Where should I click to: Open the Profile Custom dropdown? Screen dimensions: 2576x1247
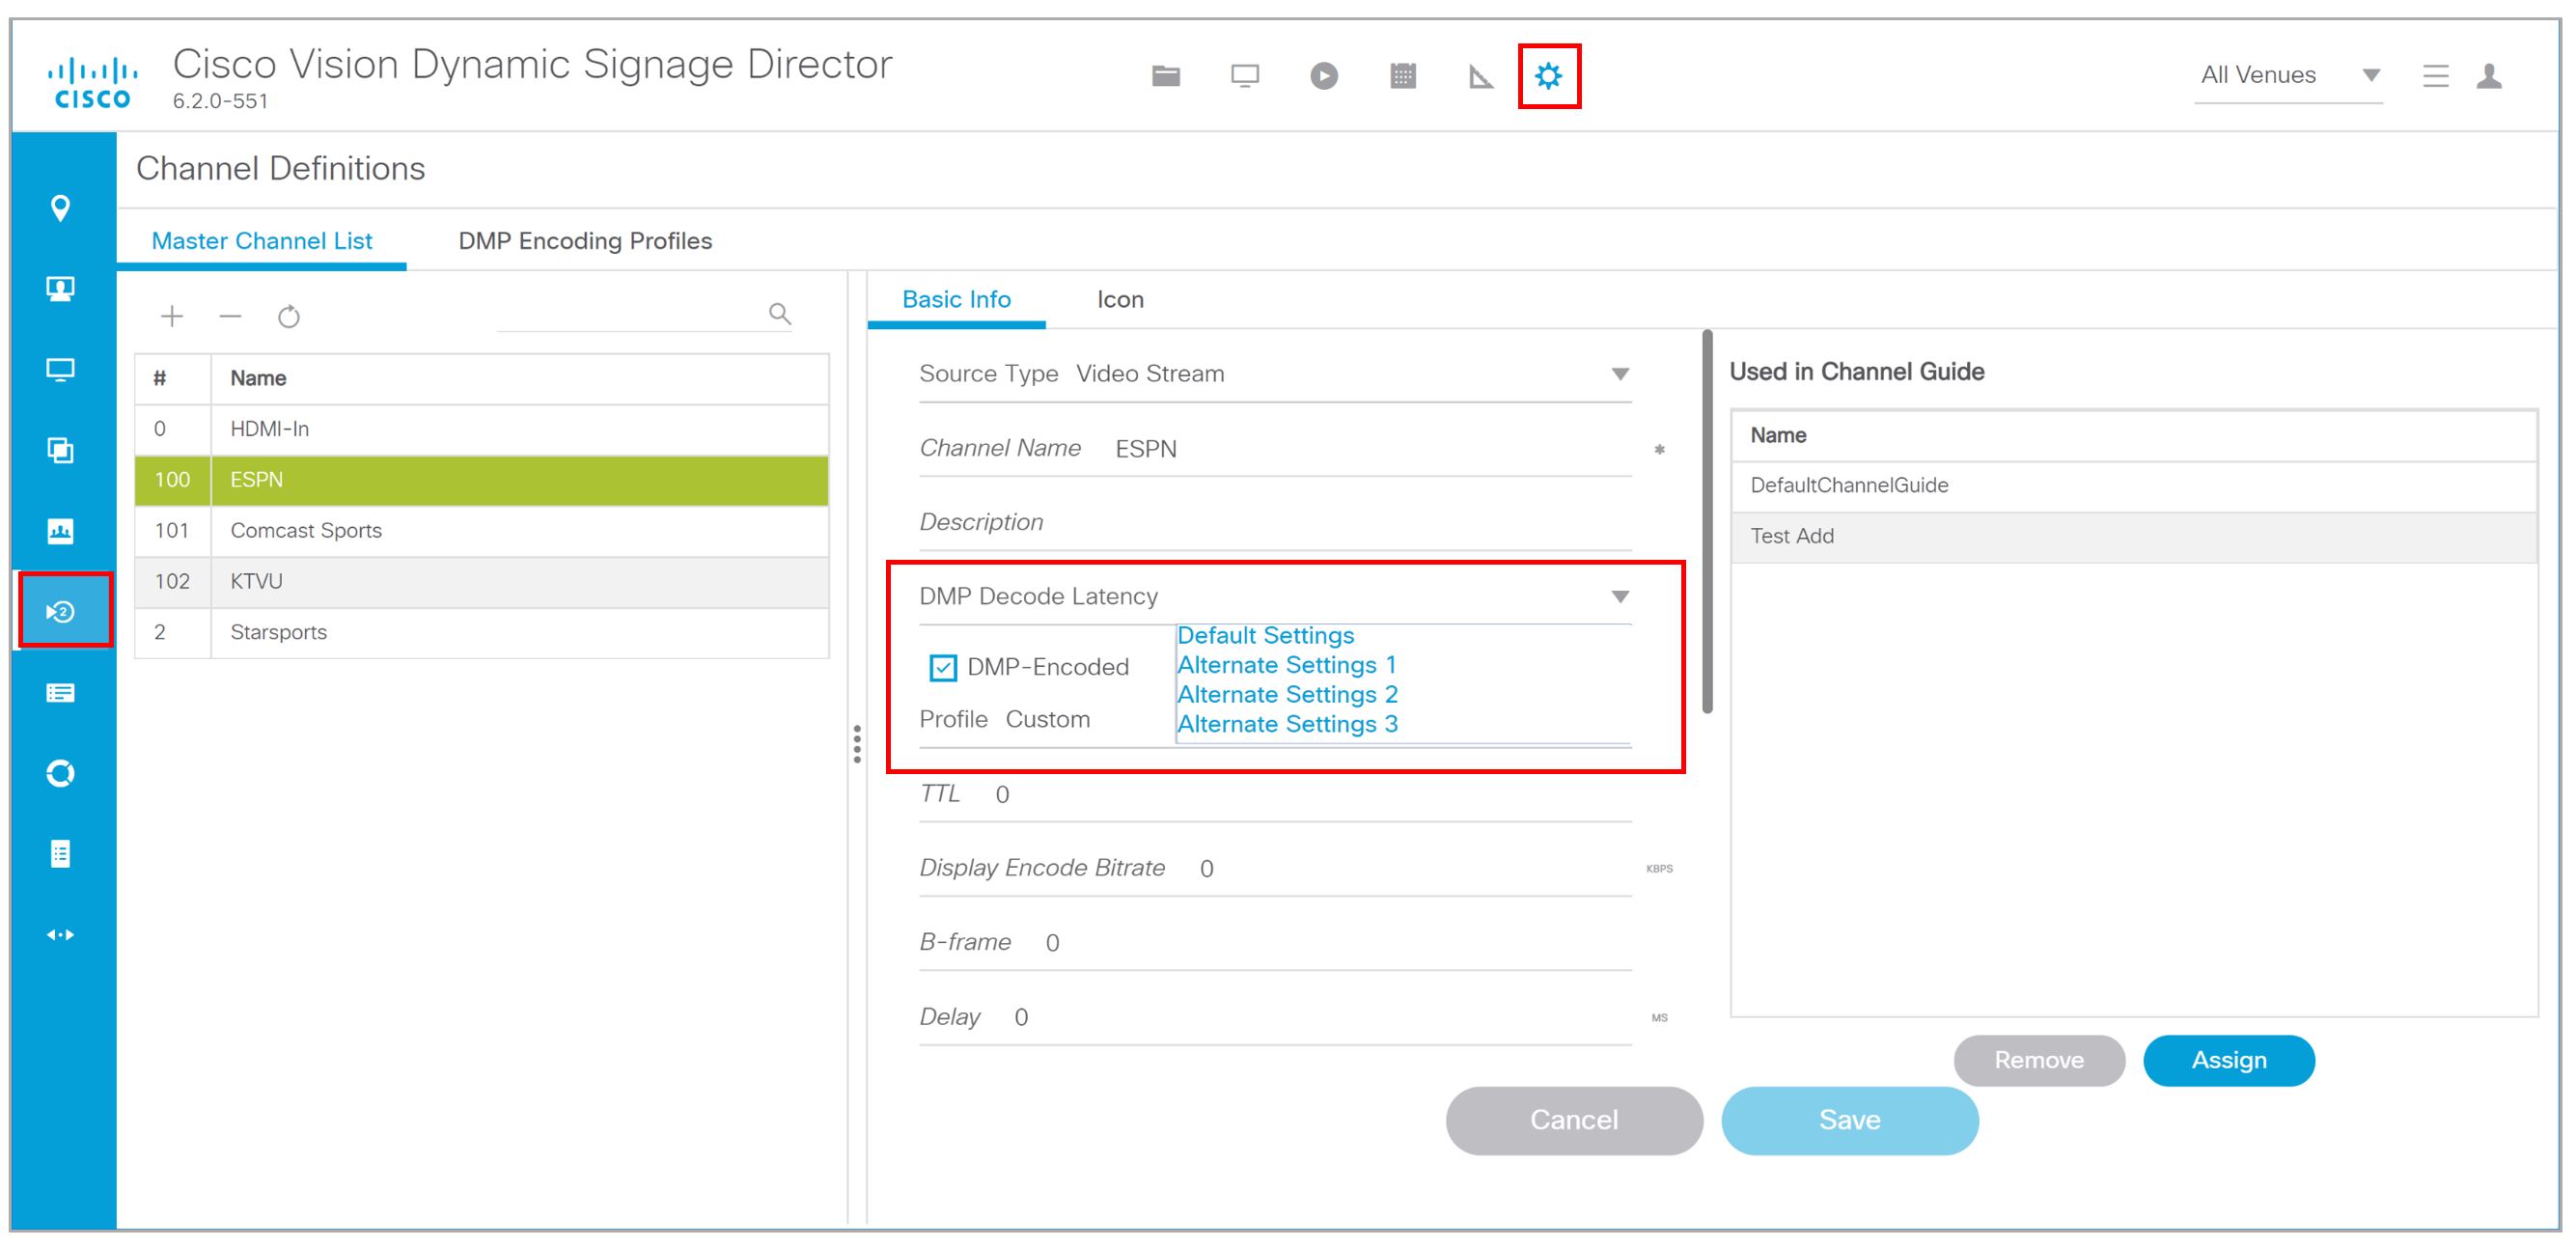[1046, 720]
